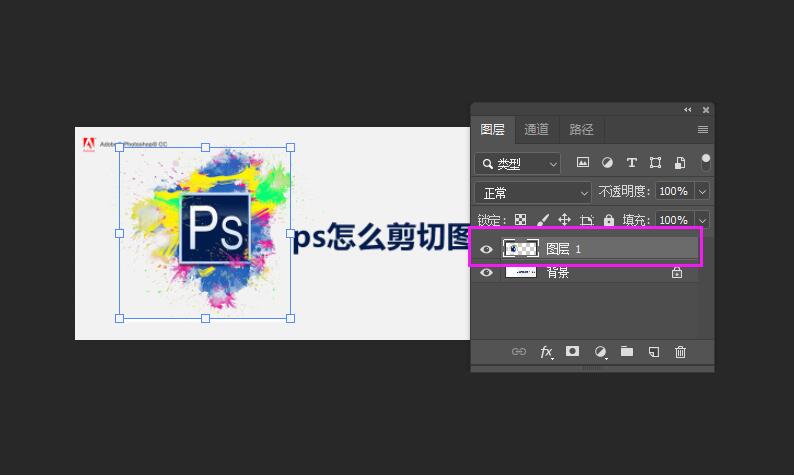Delete layer with trash icon
Viewport: 794px width, 475px height.
tap(680, 351)
